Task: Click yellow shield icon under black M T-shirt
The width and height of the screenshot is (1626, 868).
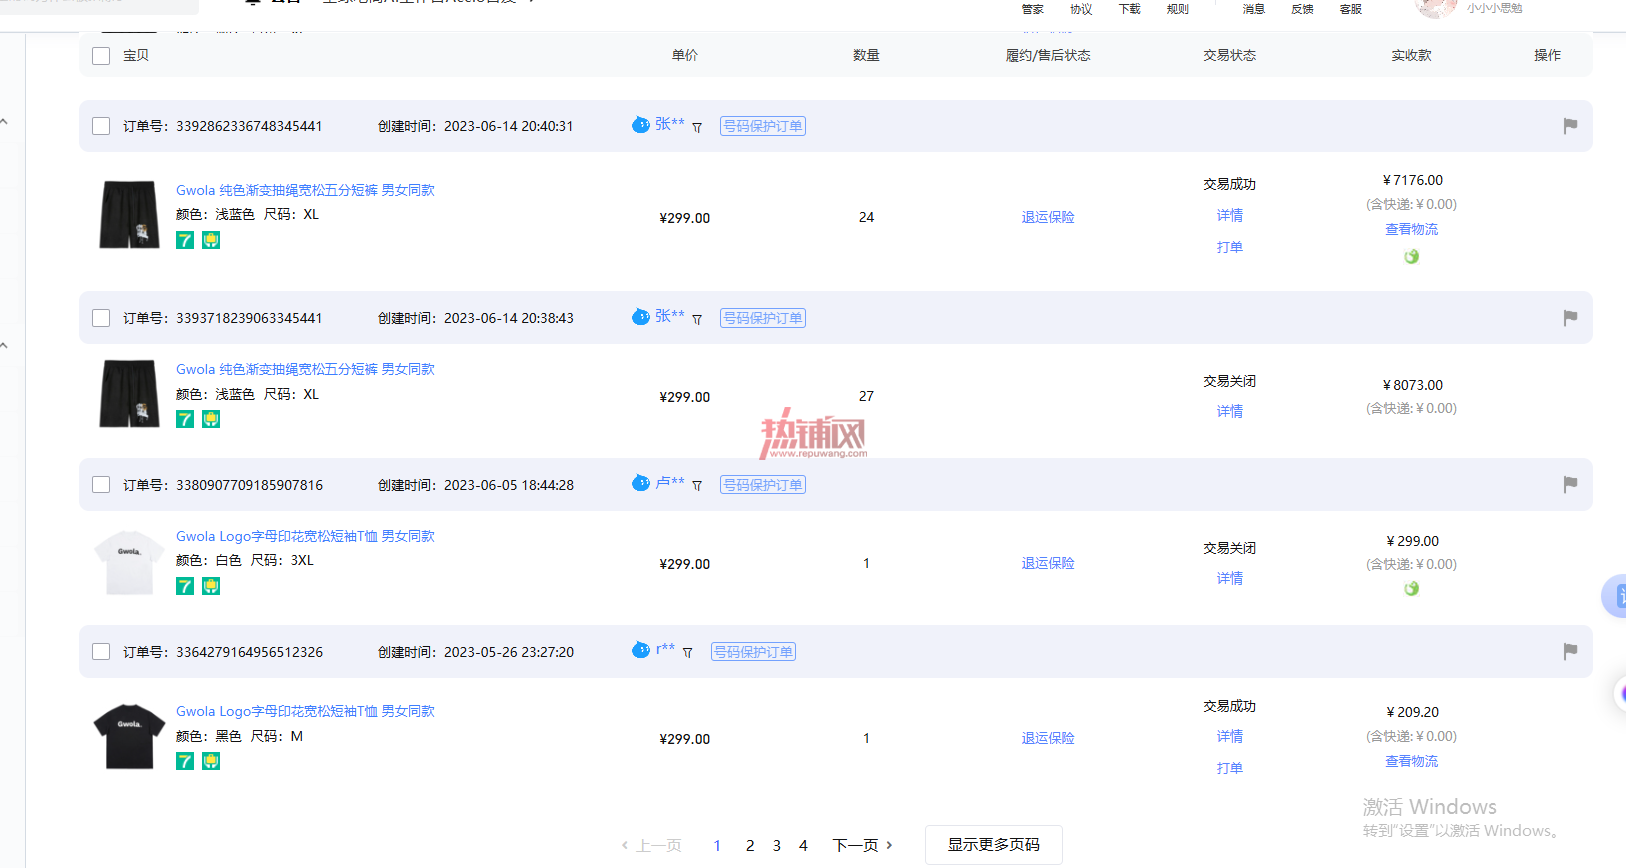Action: tap(211, 761)
